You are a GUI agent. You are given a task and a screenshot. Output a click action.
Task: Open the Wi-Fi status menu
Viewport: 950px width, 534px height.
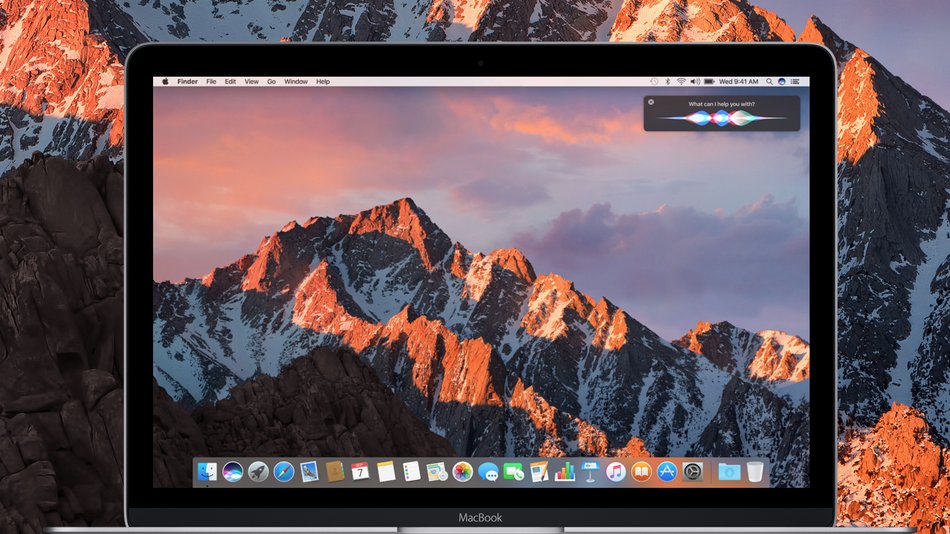point(681,81)
